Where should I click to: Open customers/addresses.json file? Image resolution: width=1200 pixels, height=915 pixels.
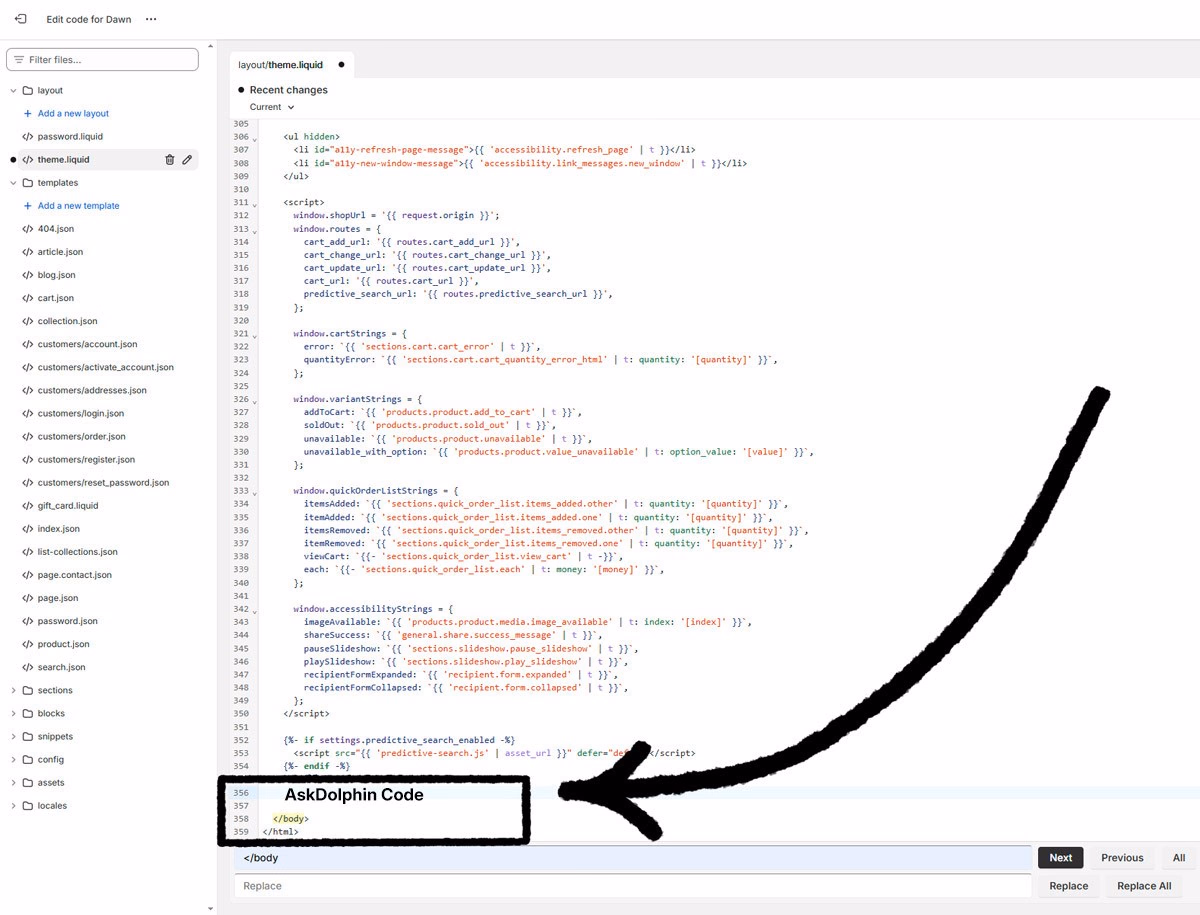pyautogui.click(x=92, y=389)
